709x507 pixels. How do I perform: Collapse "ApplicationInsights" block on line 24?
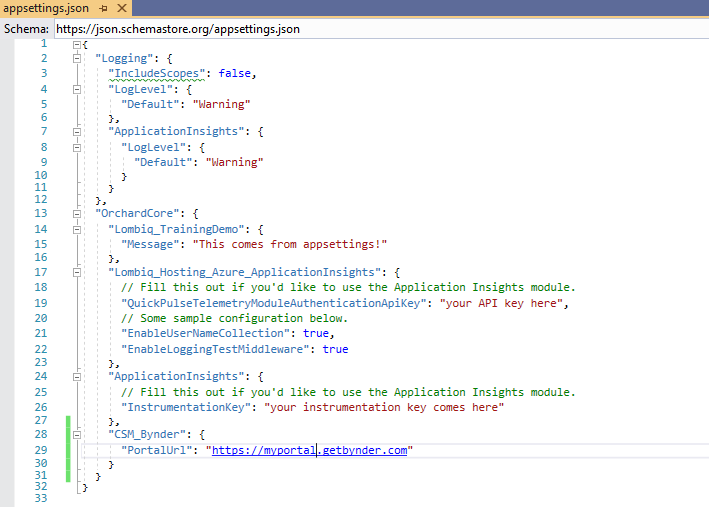(x=77, y=377)
